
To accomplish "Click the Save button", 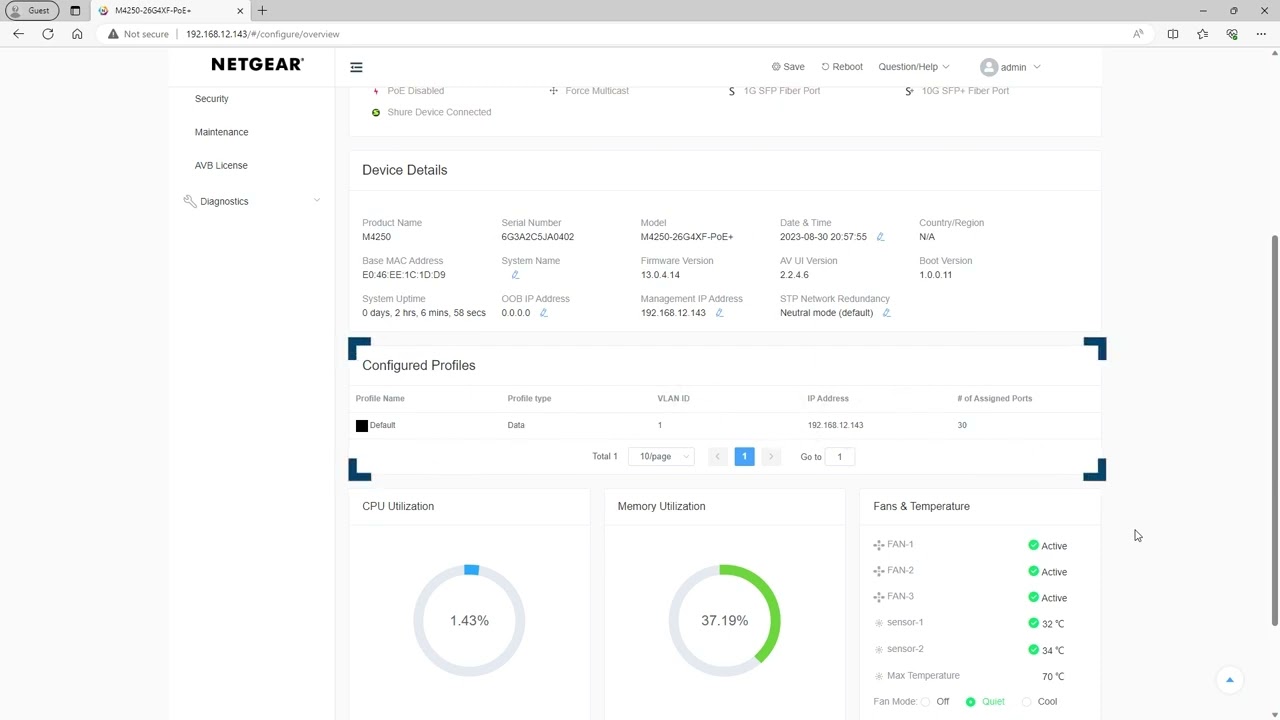I will point(788,67).
